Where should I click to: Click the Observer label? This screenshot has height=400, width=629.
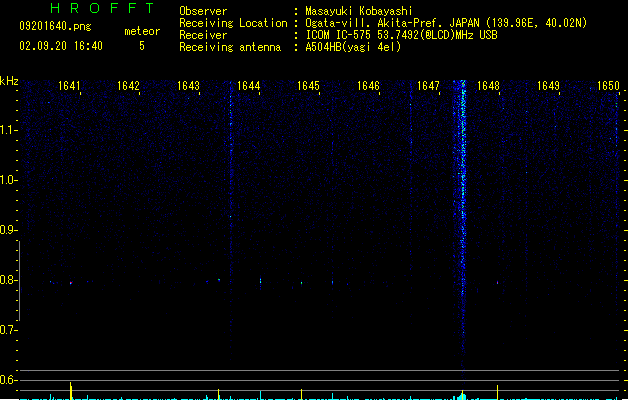point(203,11)
